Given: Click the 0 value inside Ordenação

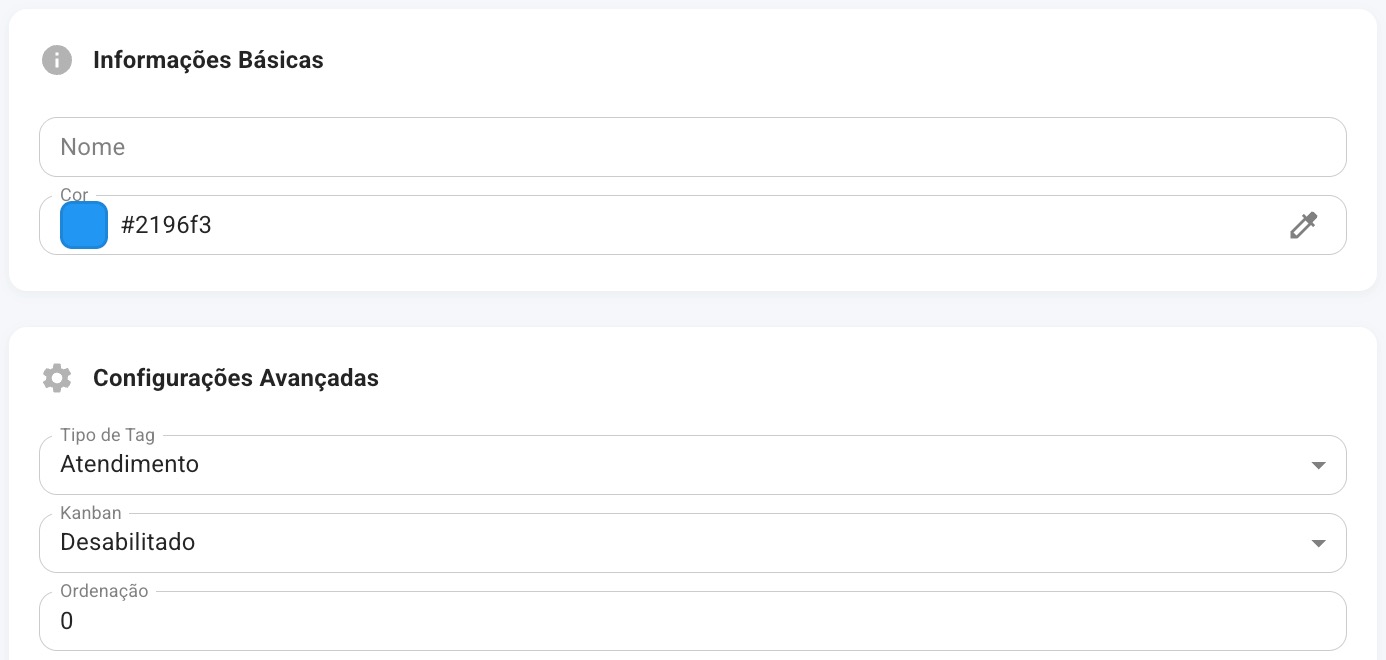Looking at the screenshot, I should 67,621.
